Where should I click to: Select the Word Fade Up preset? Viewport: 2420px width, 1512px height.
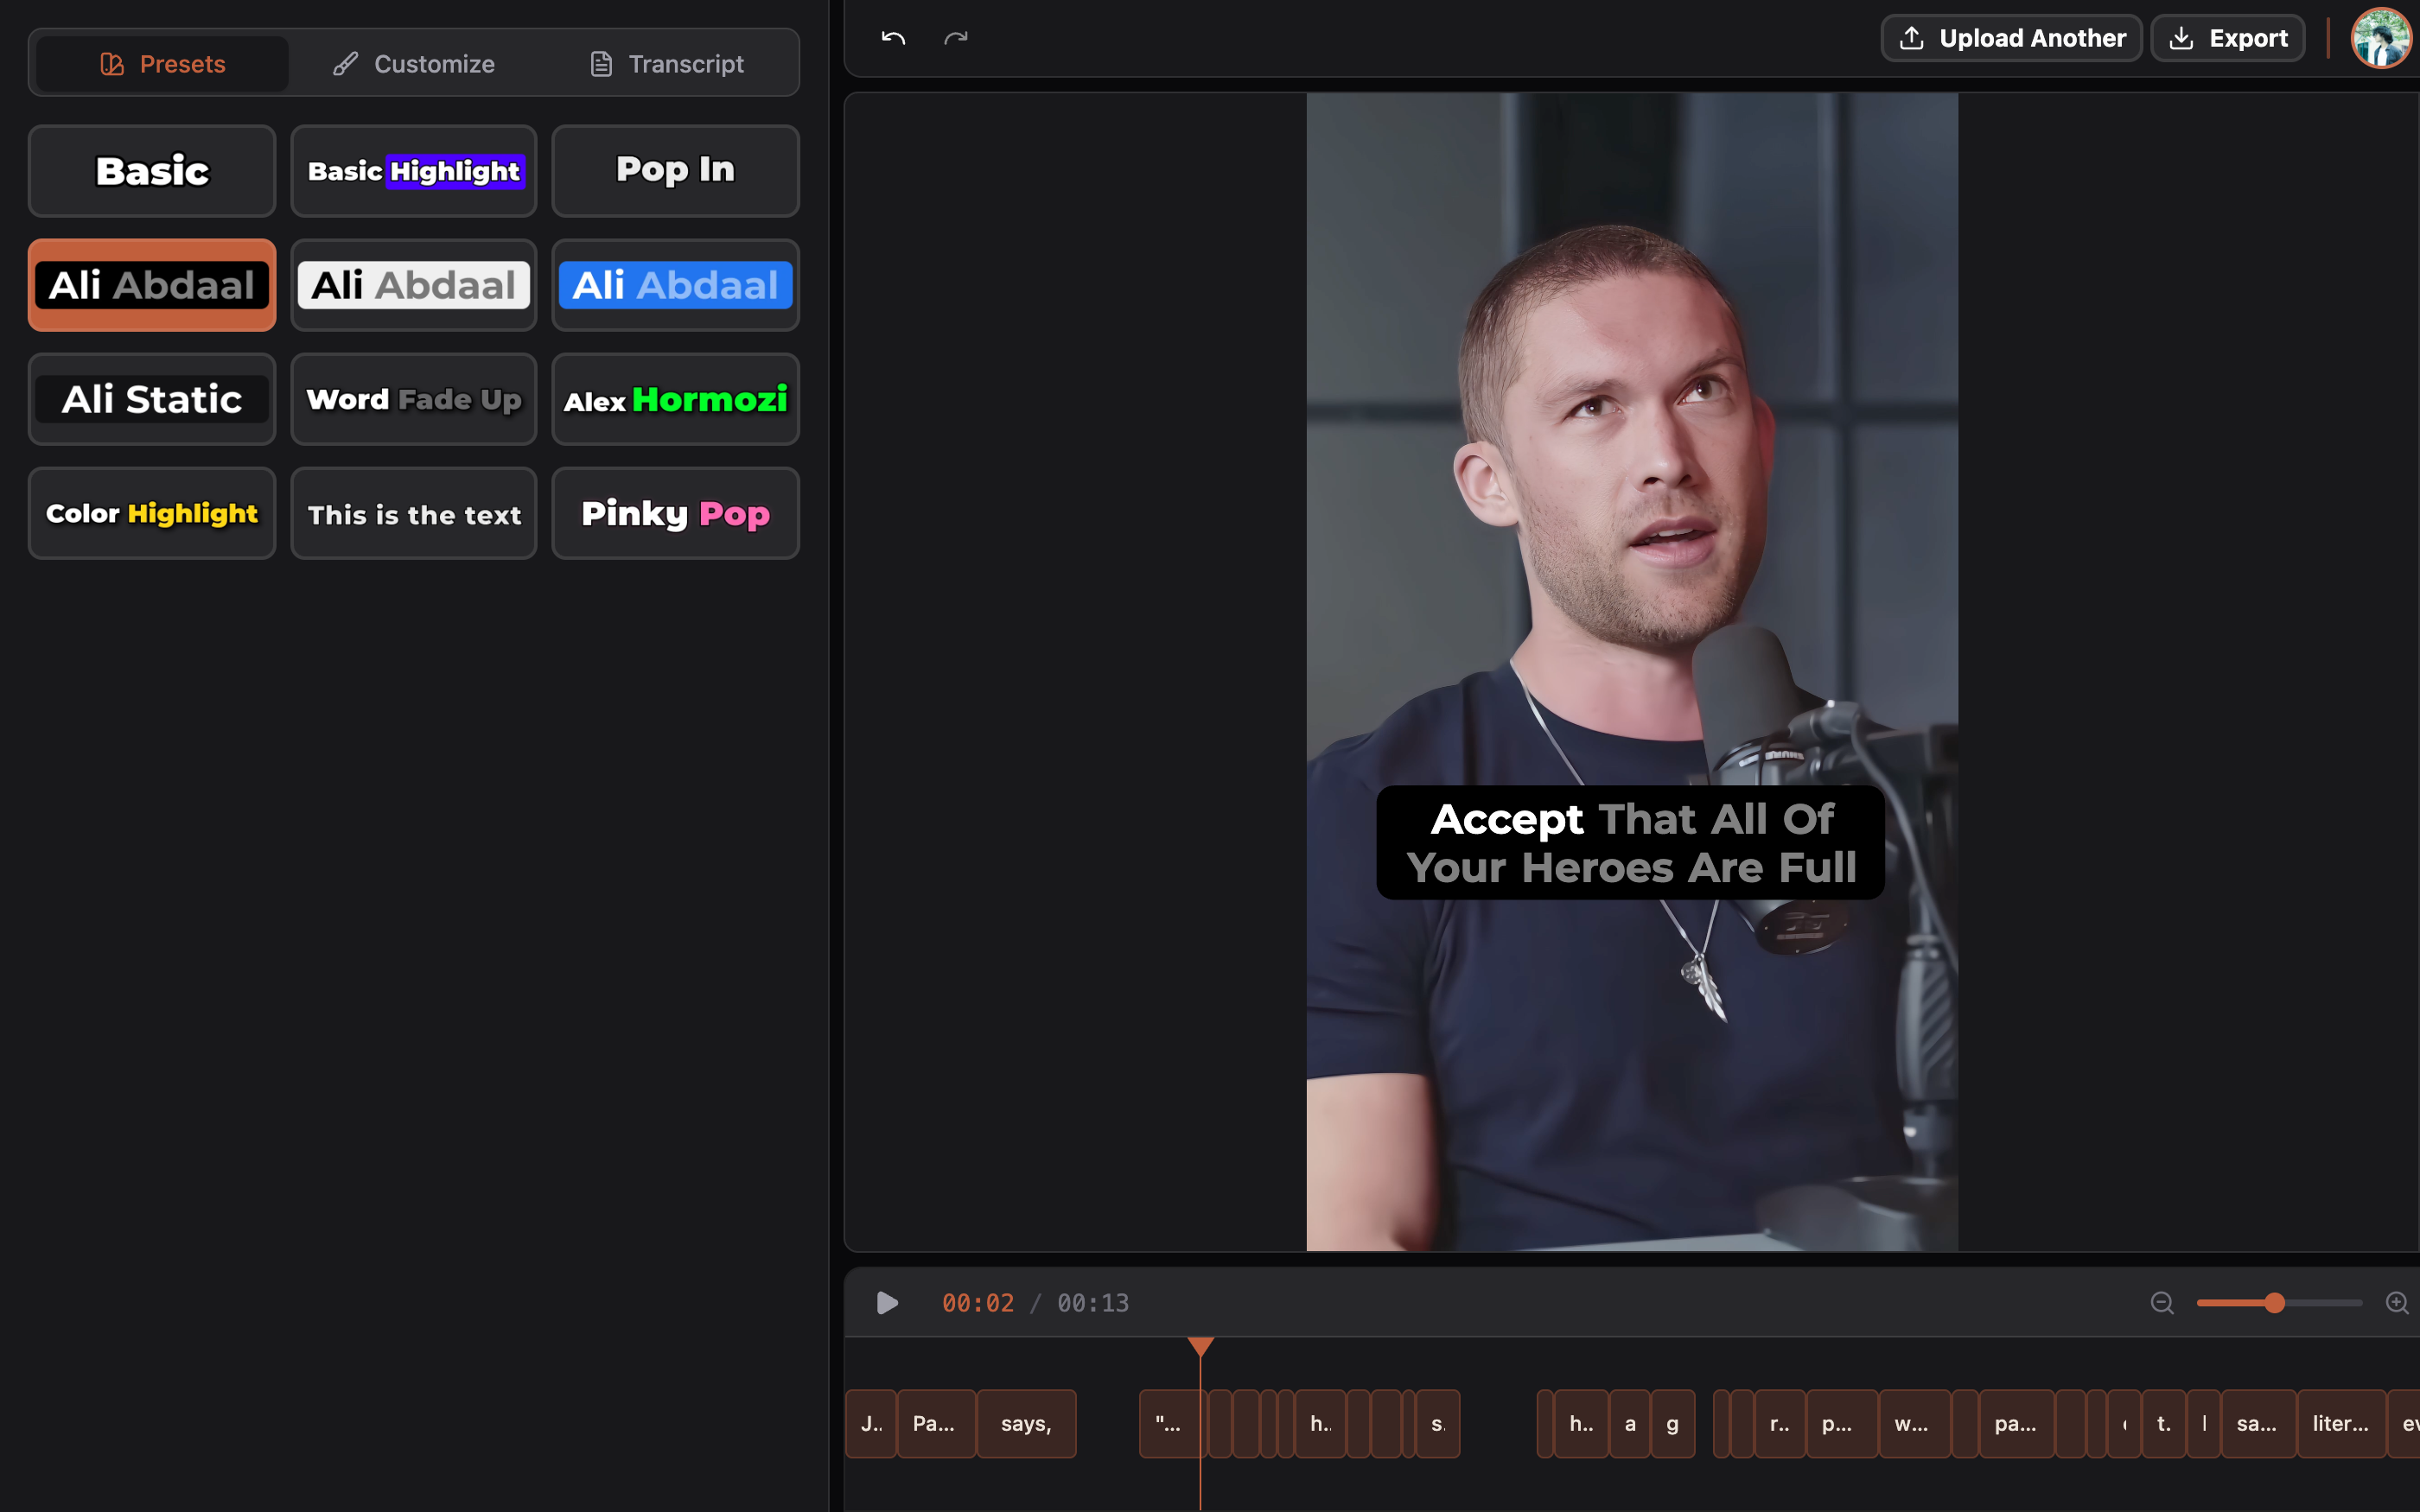414,399
